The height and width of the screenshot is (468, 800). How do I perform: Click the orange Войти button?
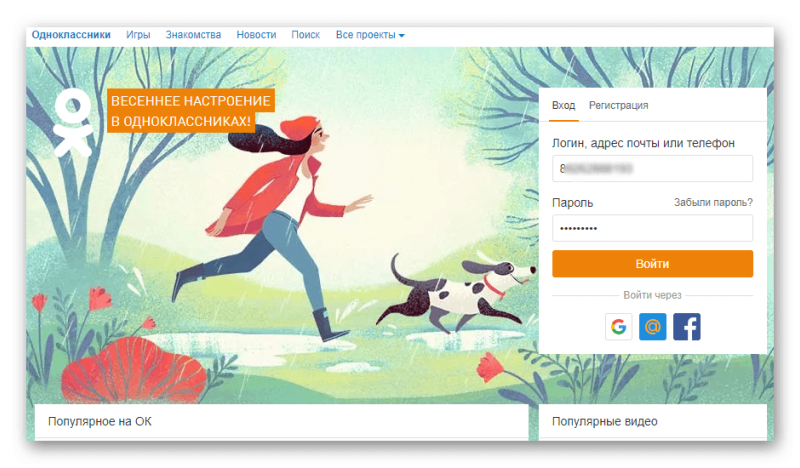[x=653, y=264]
